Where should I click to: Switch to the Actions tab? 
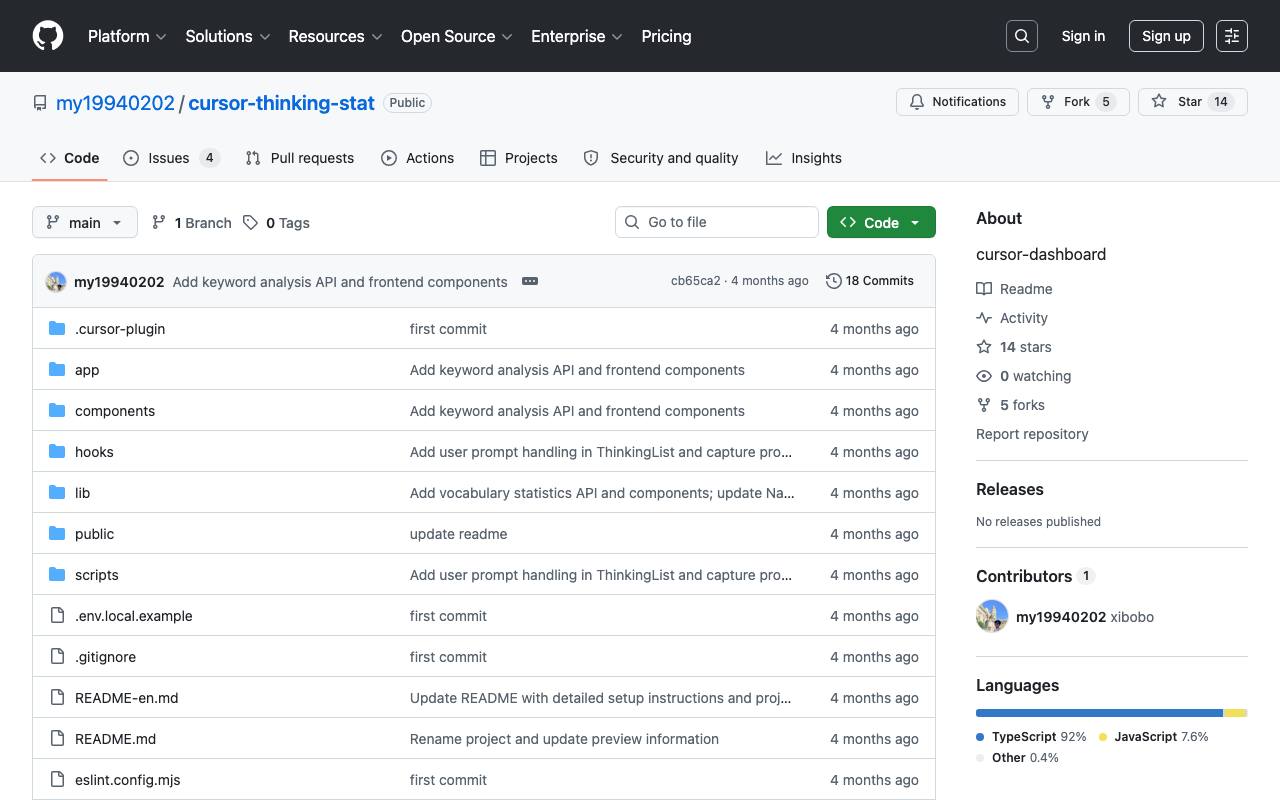(x=417, y=158)
